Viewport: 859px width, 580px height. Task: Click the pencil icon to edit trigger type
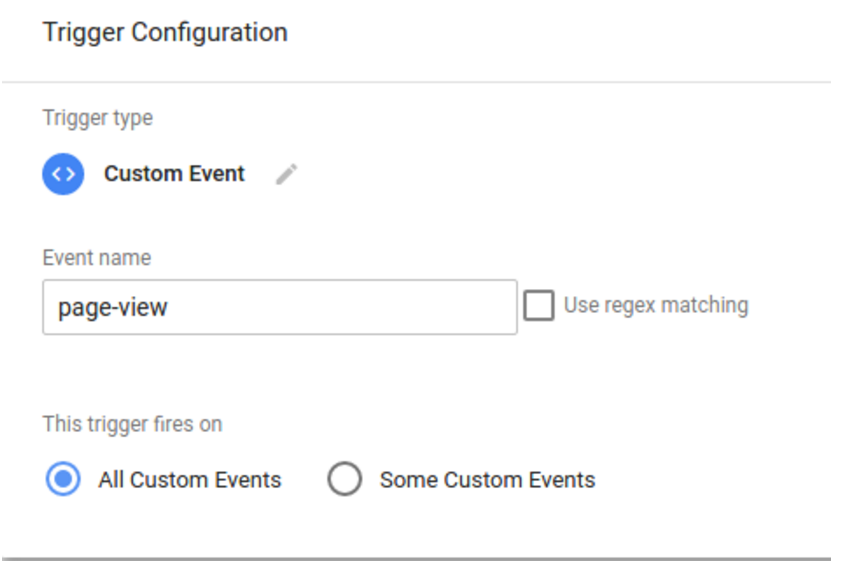[287, 174]
